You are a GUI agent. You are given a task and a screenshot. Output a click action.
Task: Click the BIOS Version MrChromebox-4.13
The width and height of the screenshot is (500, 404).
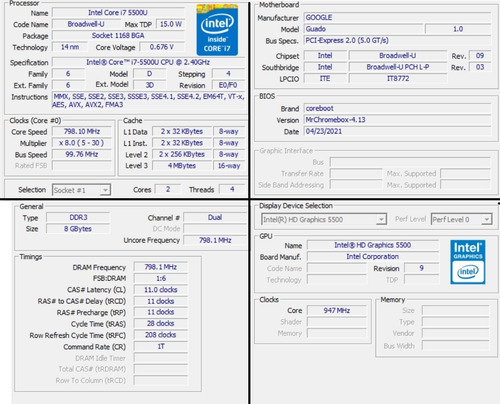click(397, 120)
